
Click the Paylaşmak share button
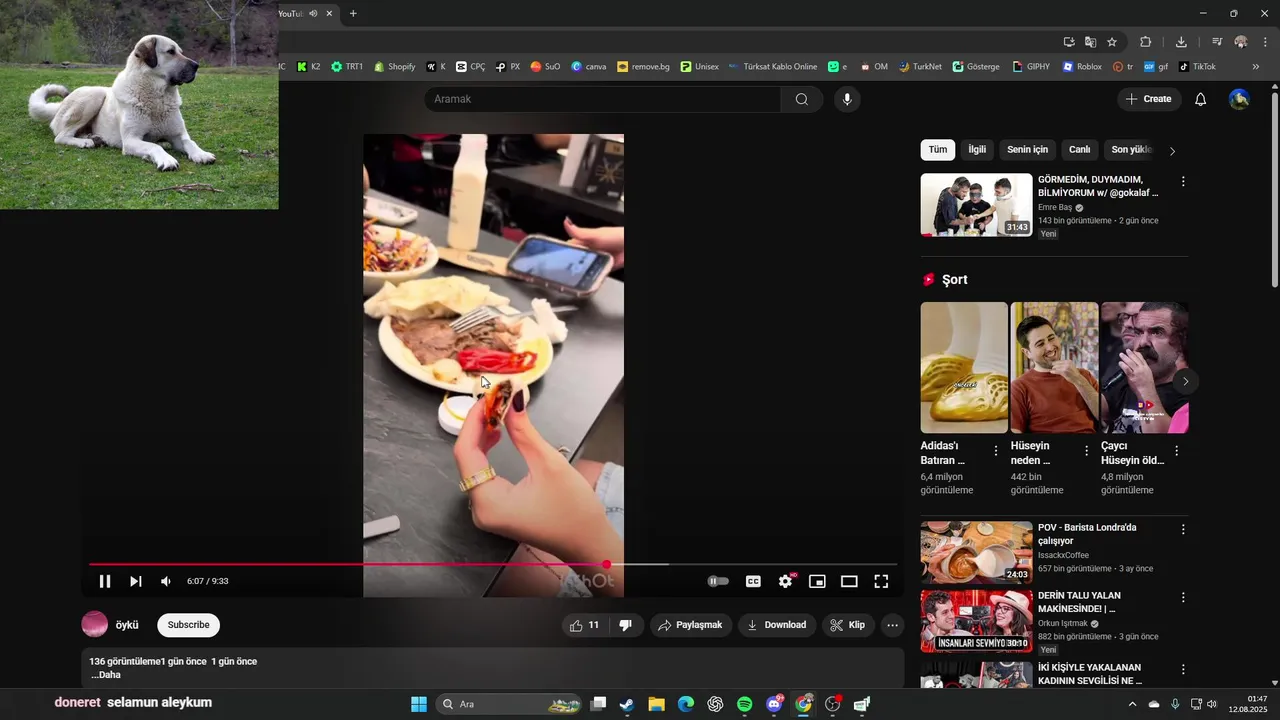click(x=691, y=625)
